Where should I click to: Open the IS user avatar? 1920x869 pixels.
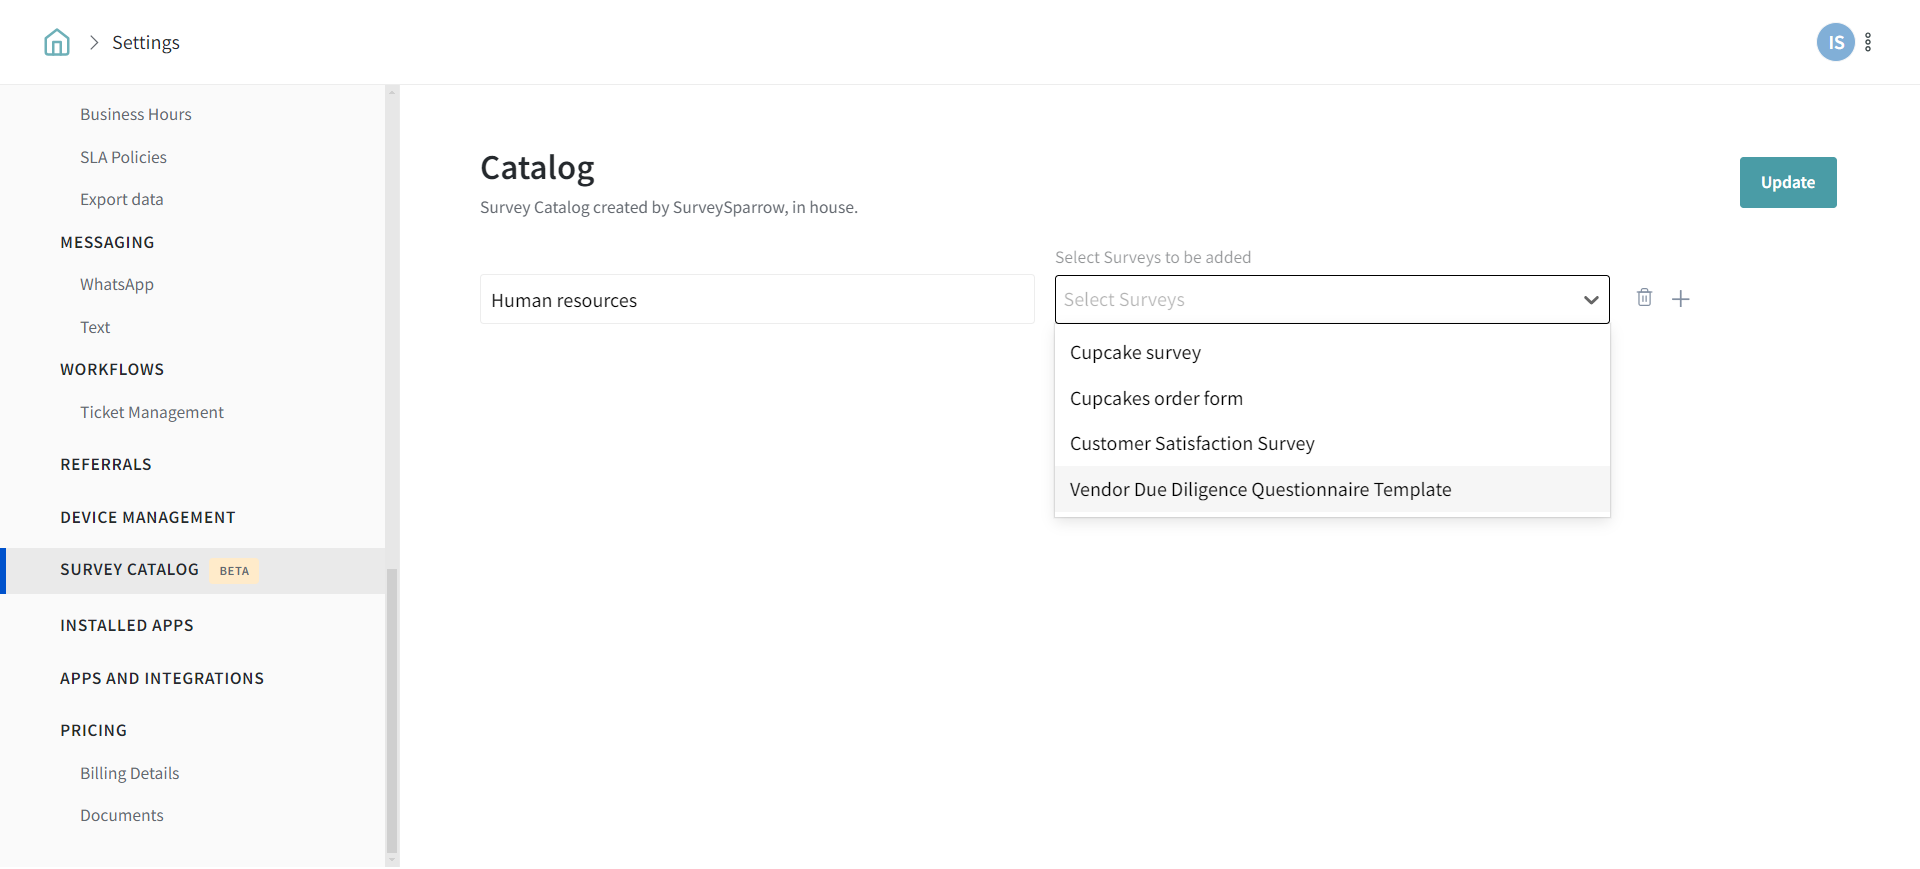[x=1835, y=42]
